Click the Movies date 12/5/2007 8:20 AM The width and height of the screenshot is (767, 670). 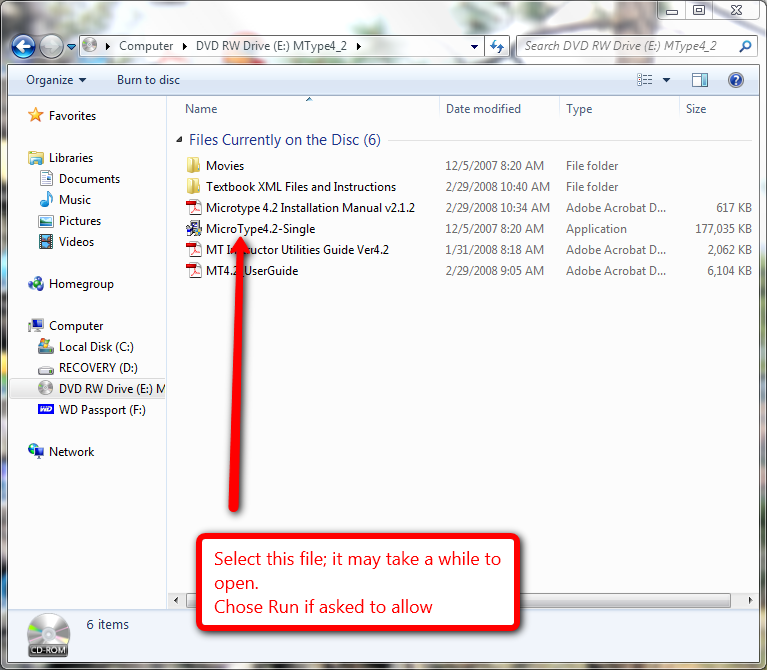(494, 166)
